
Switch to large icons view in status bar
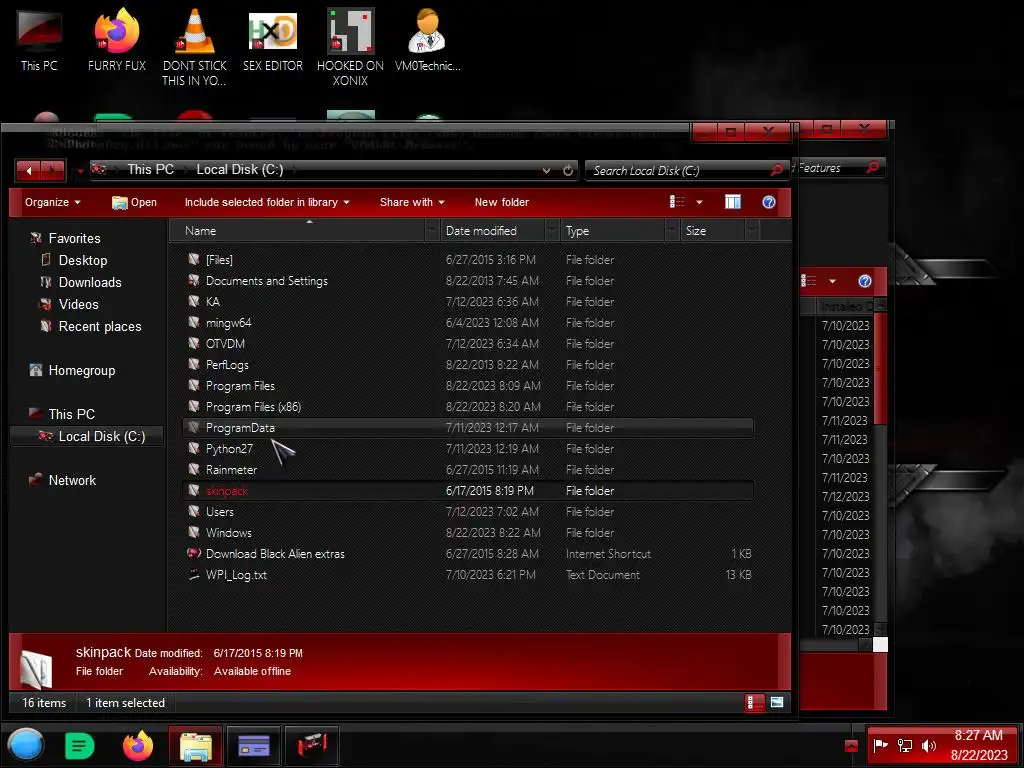click(776, 703)
